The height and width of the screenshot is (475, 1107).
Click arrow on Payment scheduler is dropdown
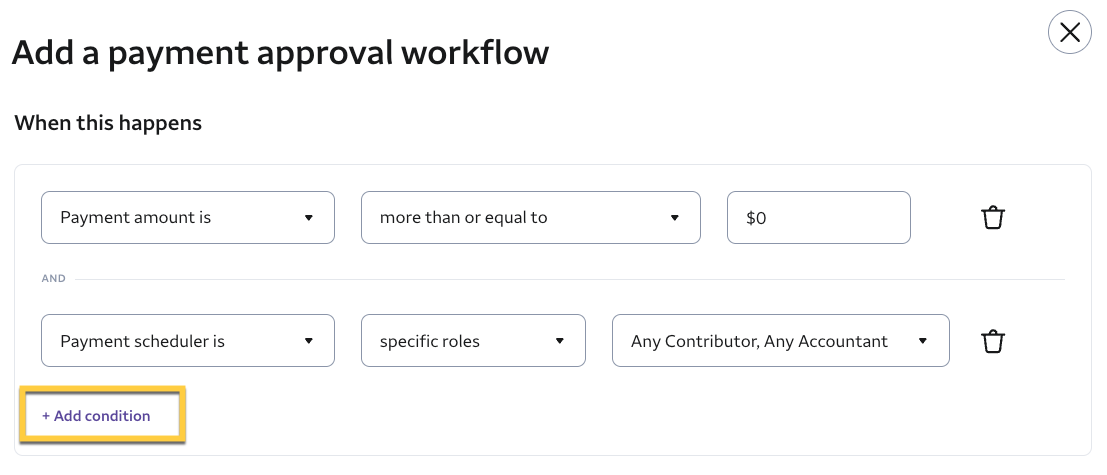click(309, 342)
